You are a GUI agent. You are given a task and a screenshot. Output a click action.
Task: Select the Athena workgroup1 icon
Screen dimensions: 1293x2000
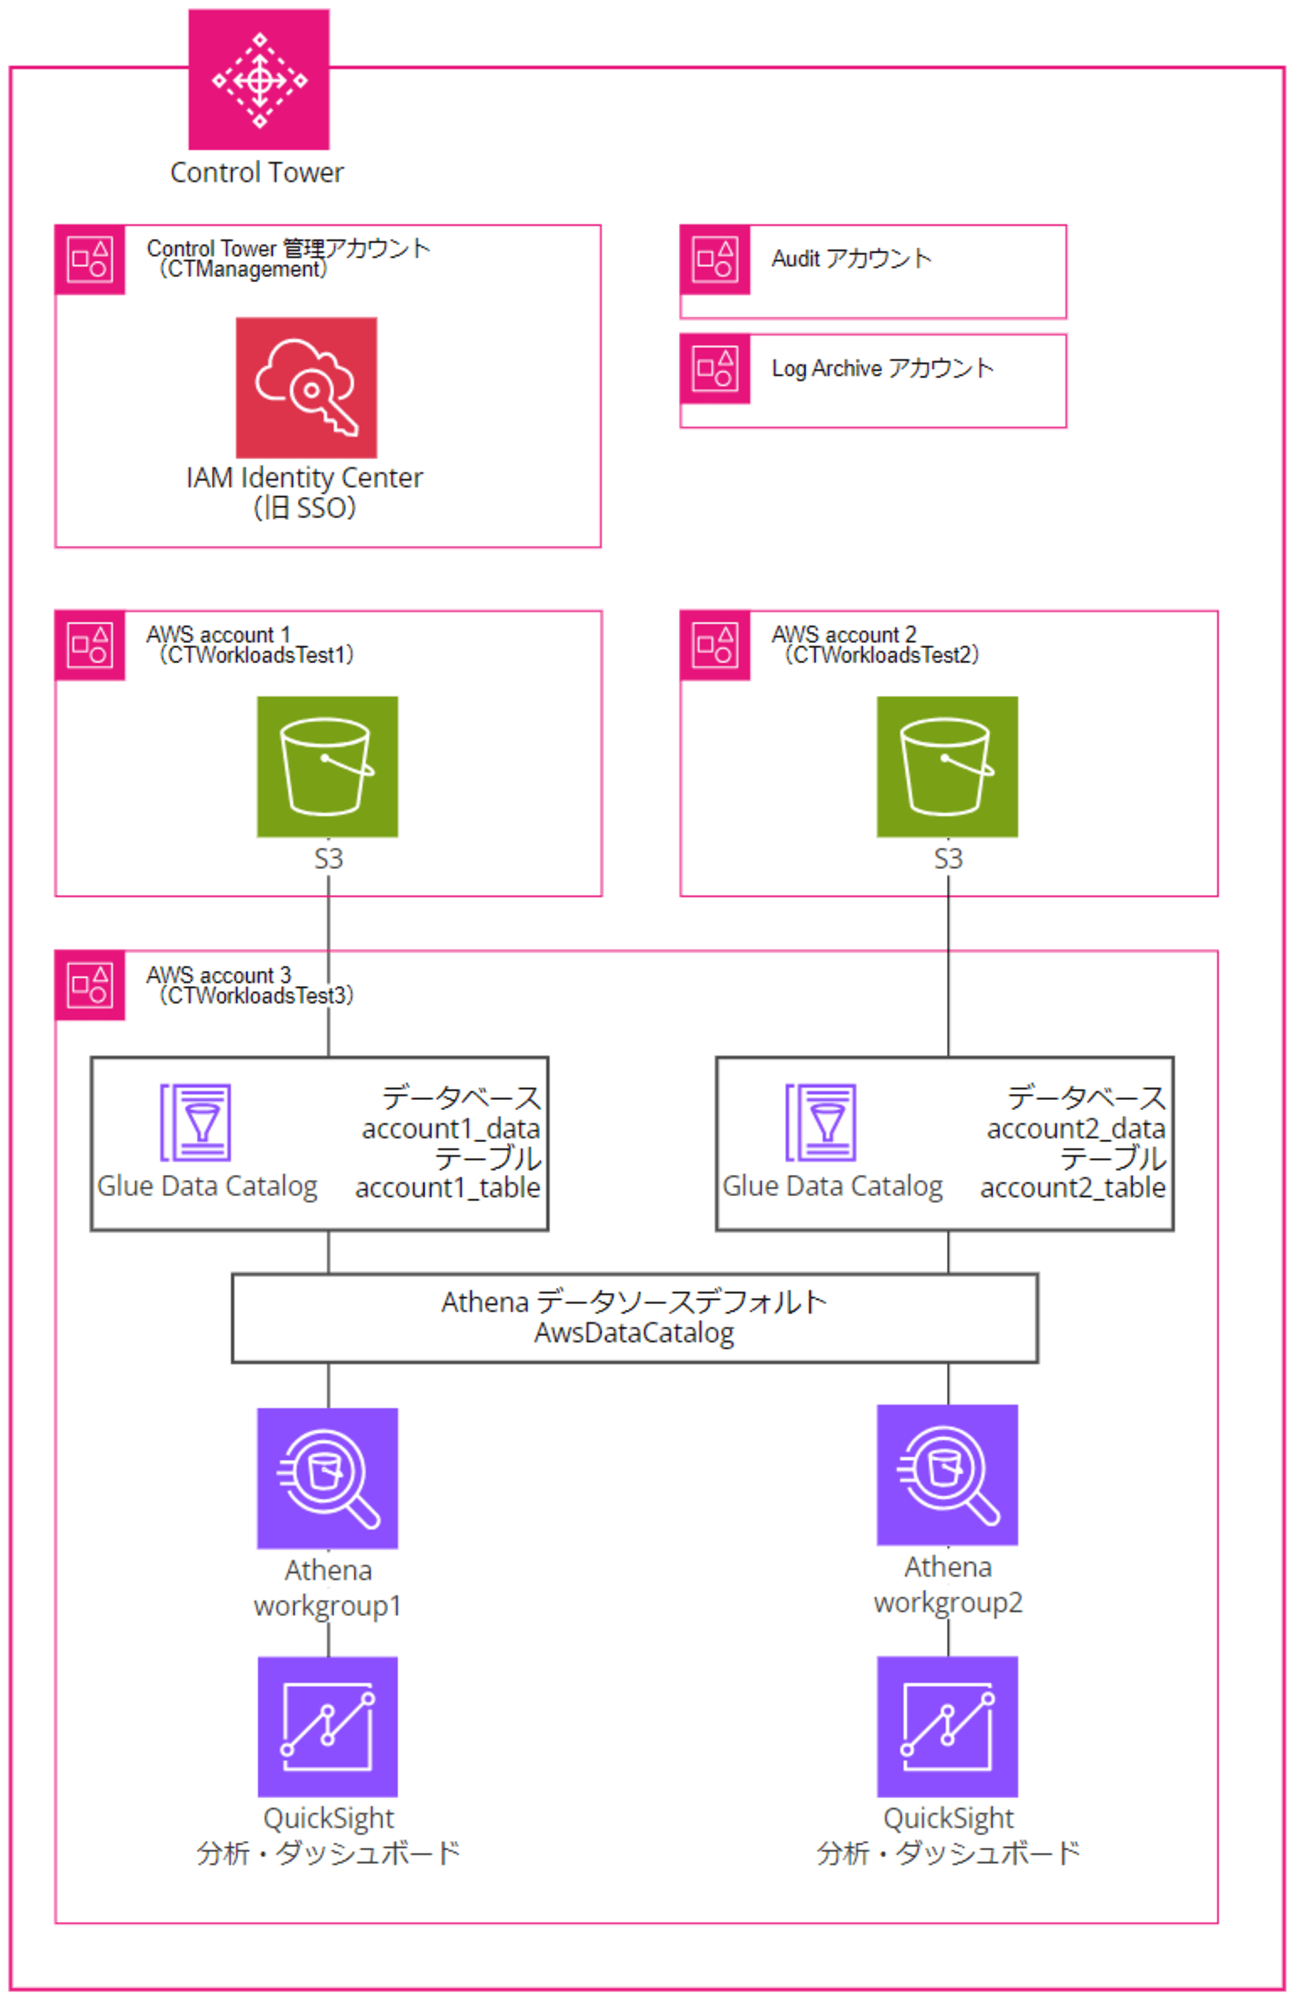tap(327, 1479)
